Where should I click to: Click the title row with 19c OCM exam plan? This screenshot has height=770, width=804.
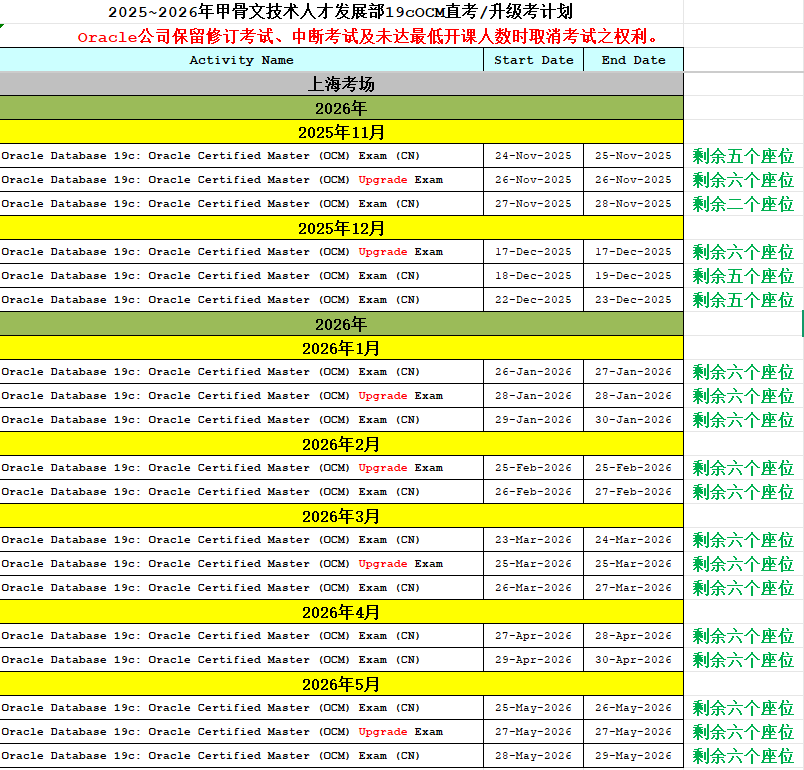coord(341,11)
